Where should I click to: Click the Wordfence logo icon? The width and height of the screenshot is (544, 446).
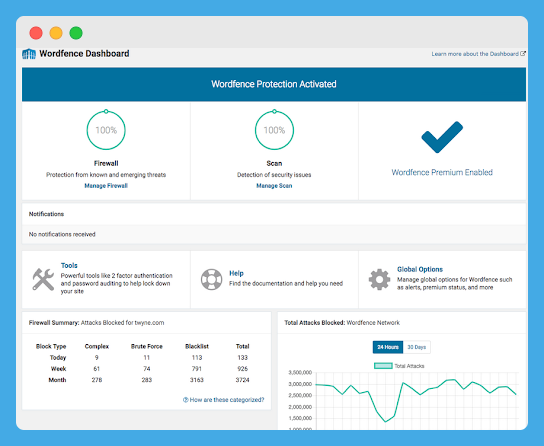pyautogui.click(x=29, y=54)
